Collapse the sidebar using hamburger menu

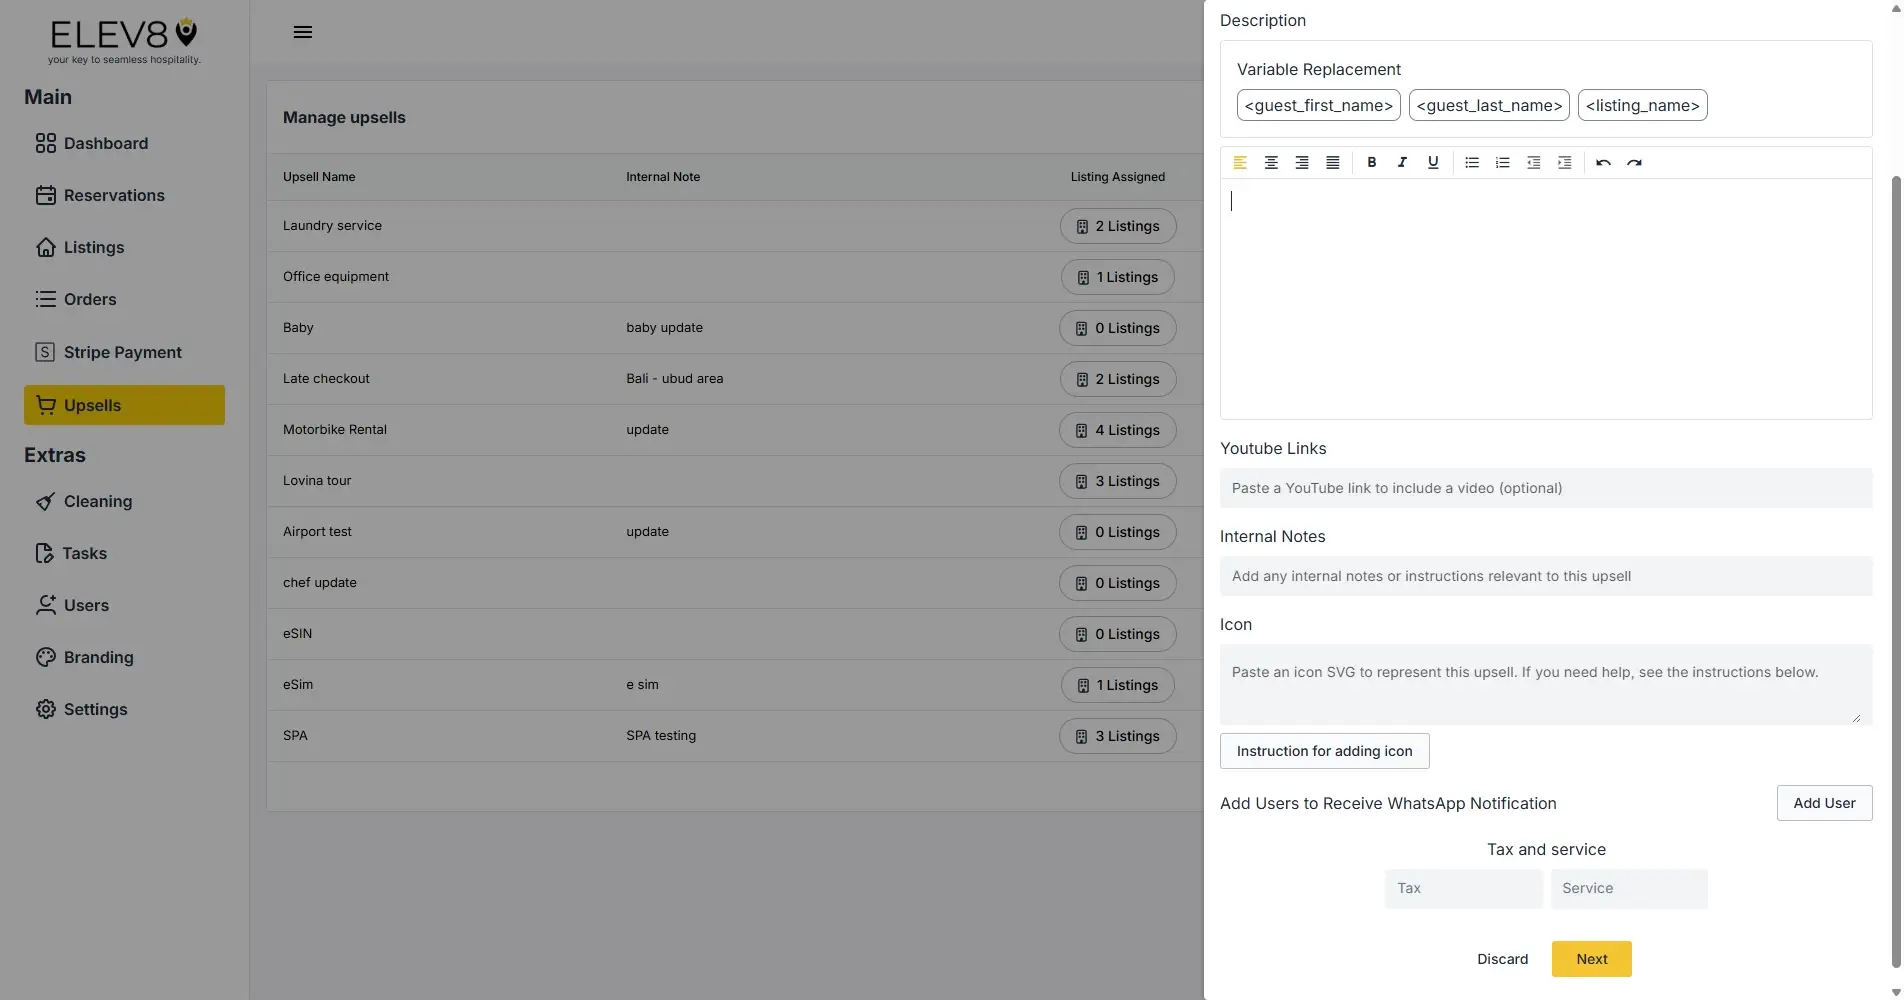(303, 31)
